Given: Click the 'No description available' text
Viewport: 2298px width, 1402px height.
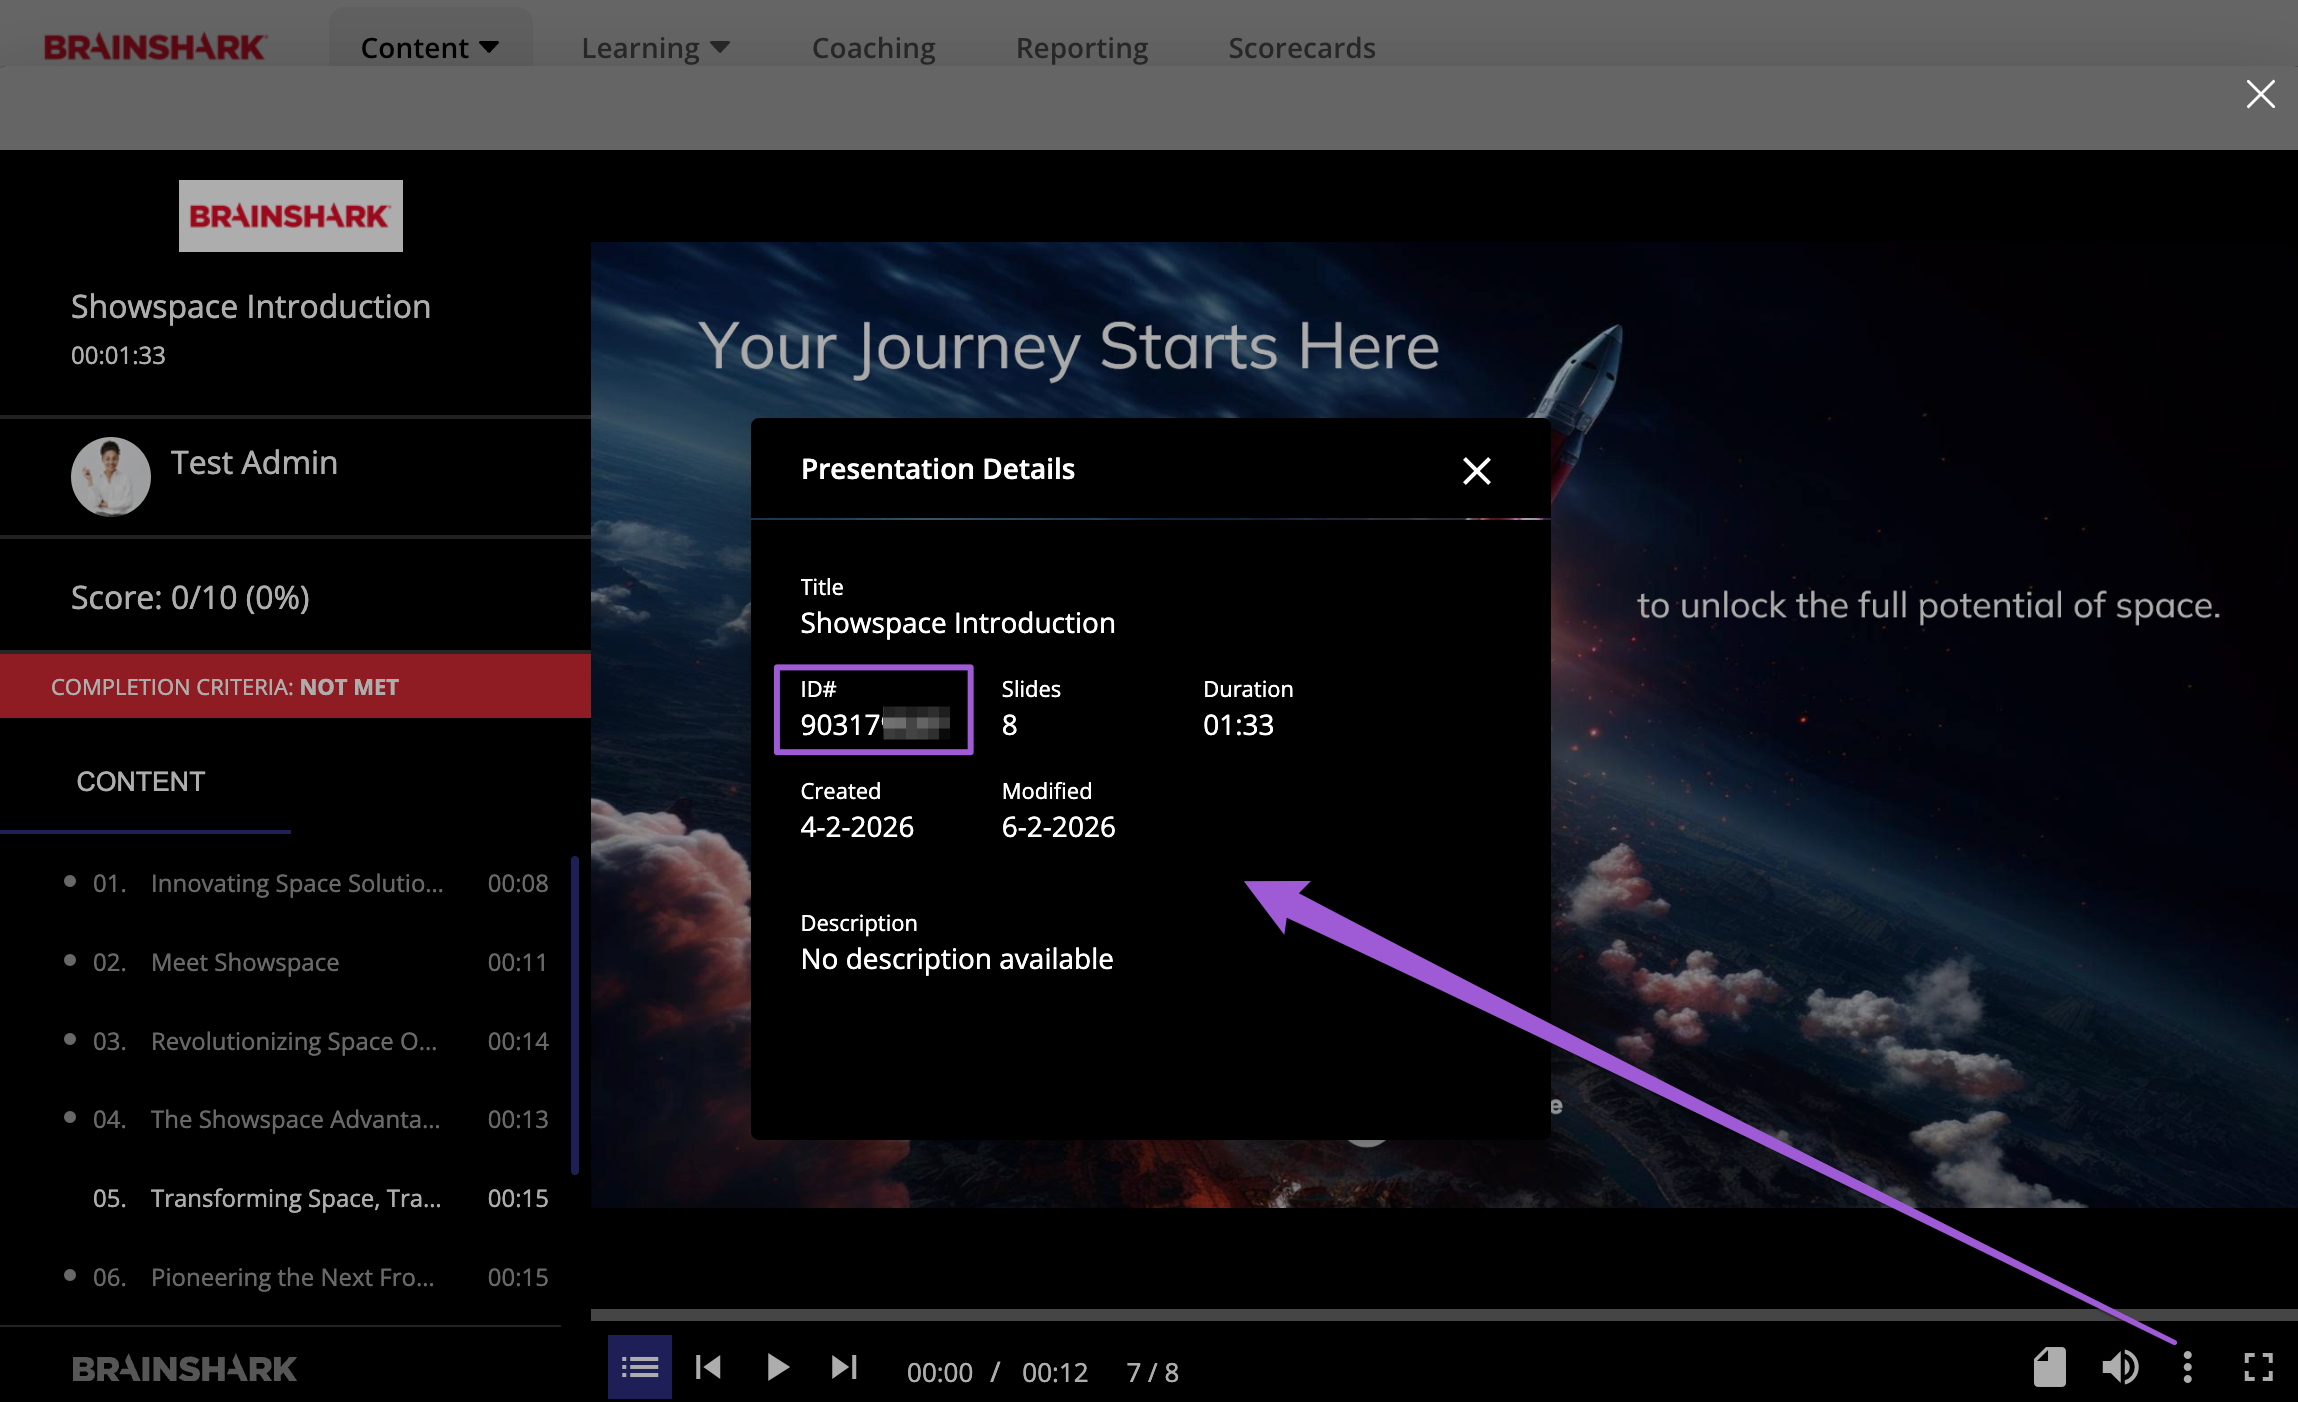Looking at the screenshot, I should [x=957, y=959].
